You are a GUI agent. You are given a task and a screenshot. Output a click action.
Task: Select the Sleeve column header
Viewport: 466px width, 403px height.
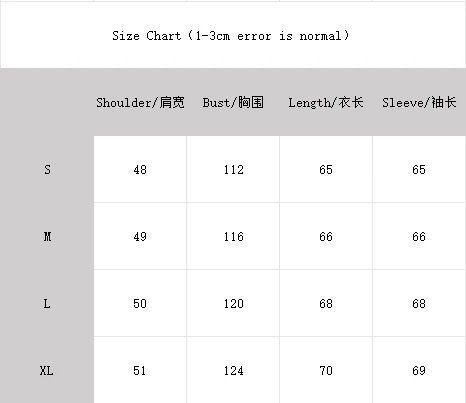tap(419, 102)
